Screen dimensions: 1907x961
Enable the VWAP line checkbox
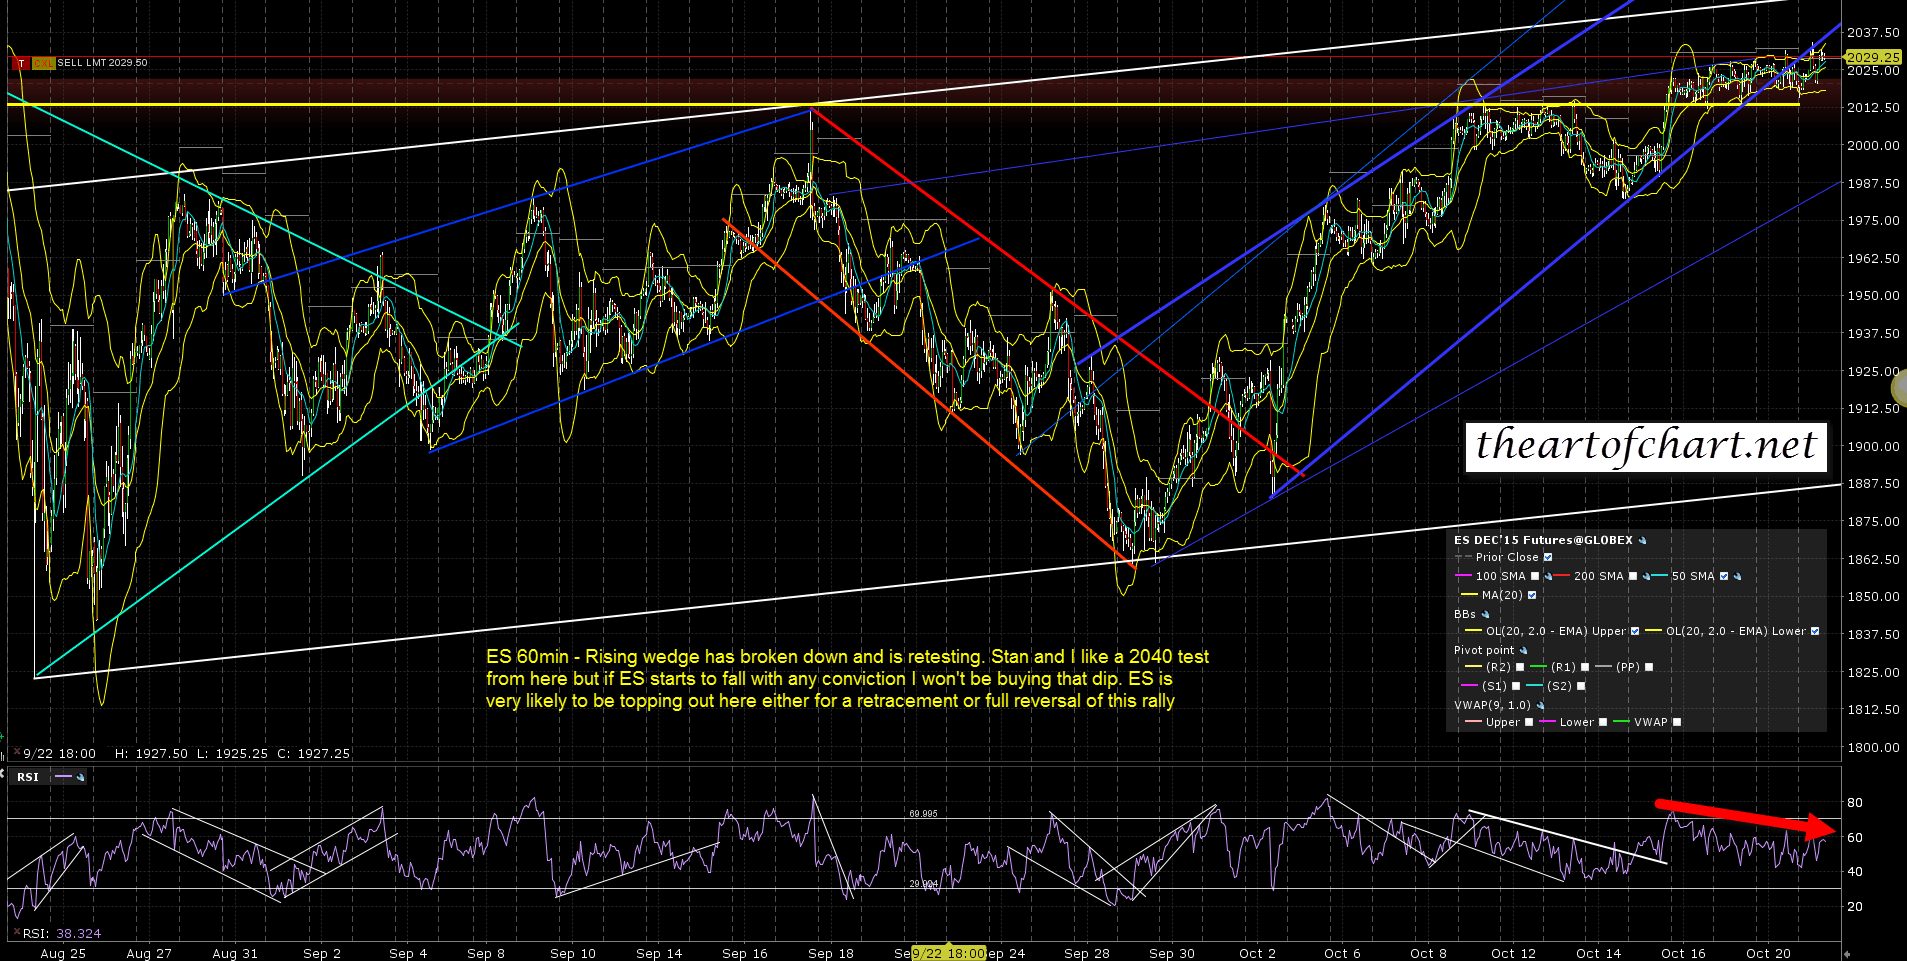tap(1677, 723)
